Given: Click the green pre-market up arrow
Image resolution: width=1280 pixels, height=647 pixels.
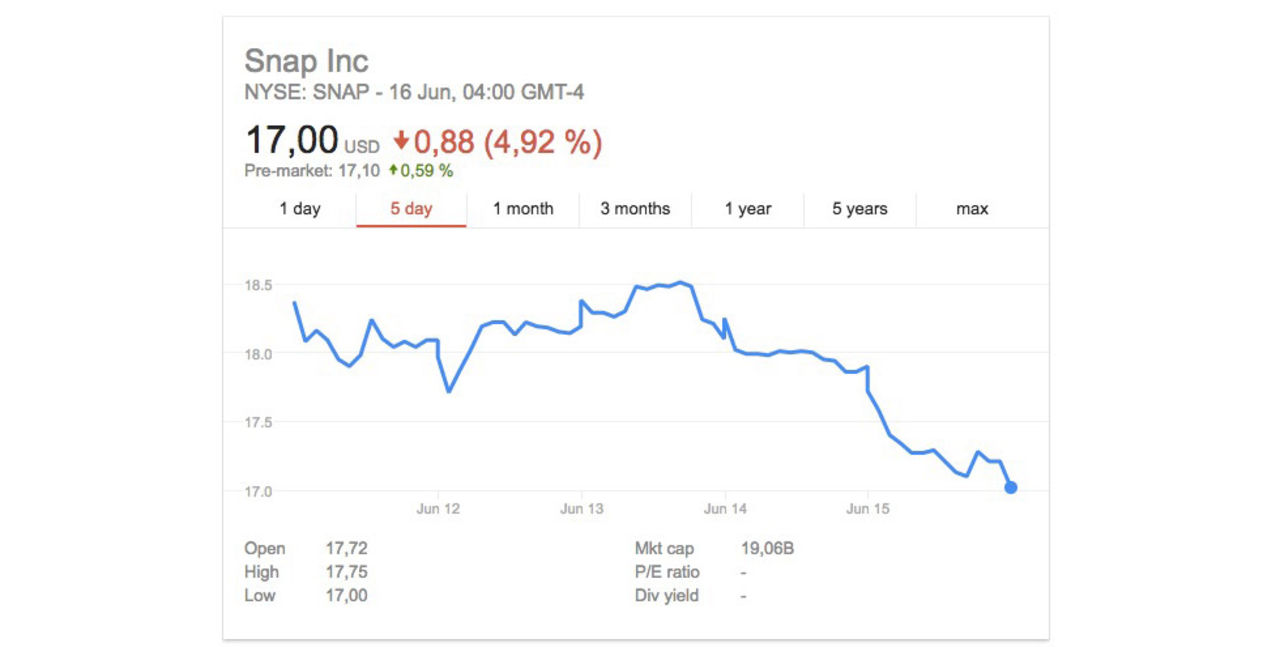Looking at the screenshot, I should point(394,170).
